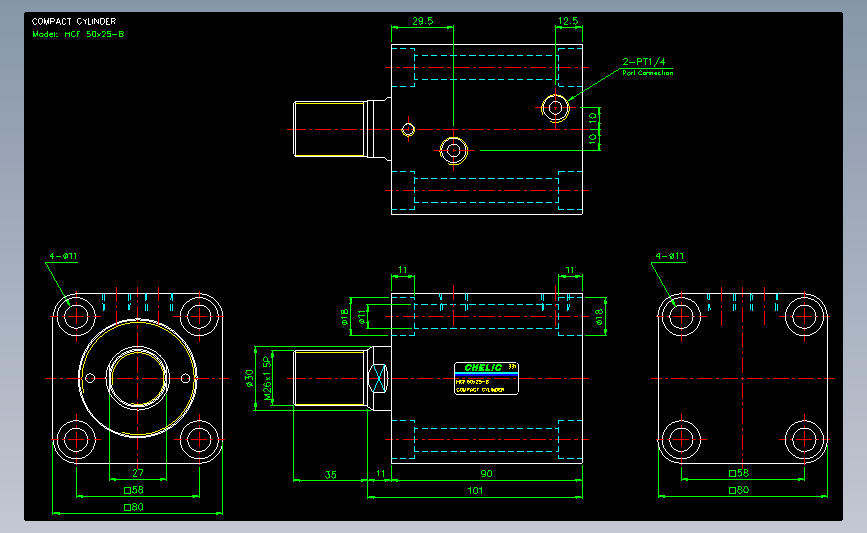
Task: Pick the "11" dimension between 35 and 90
Action: point(380,473)
